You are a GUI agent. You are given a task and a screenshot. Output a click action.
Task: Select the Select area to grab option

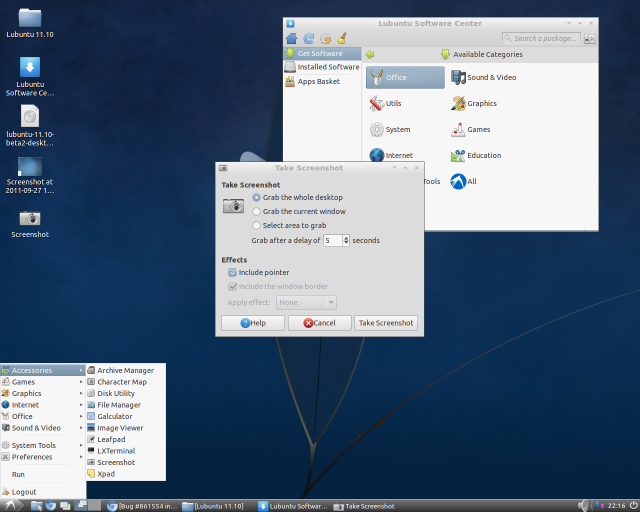point(289,225)
